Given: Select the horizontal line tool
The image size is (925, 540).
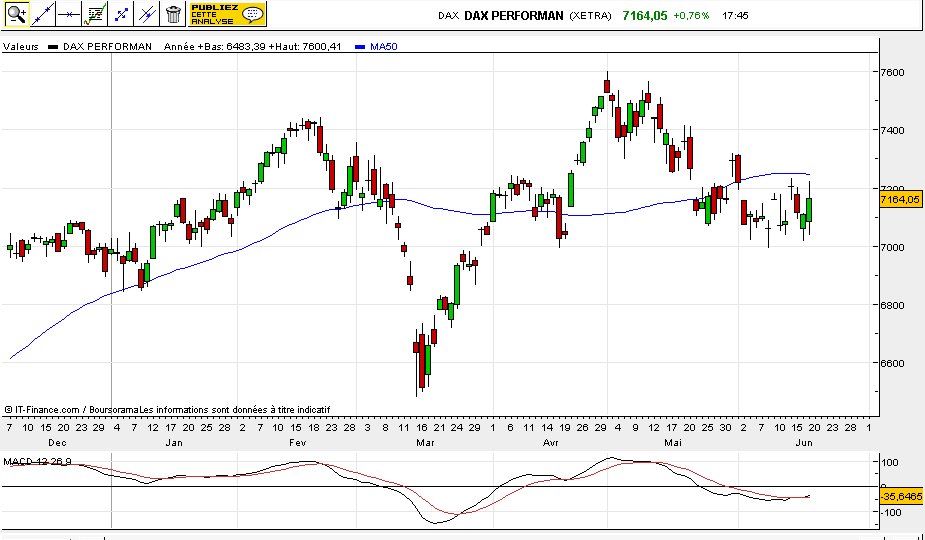Looking at the screenshot, I should pyautogui.click(x=69, y=14).
